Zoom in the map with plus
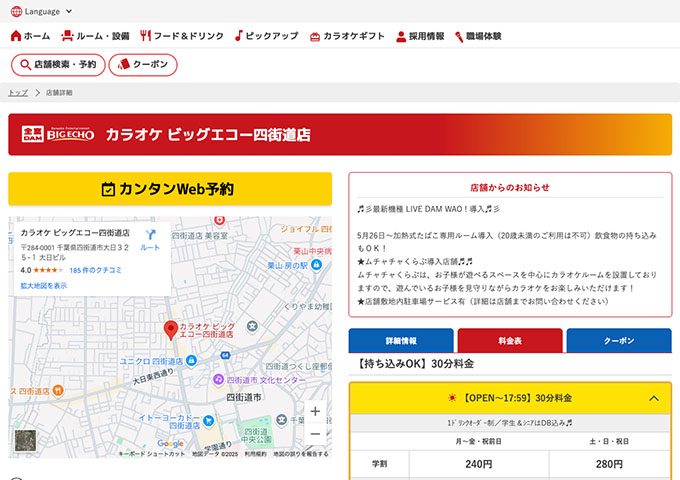 tap(315, 411)
